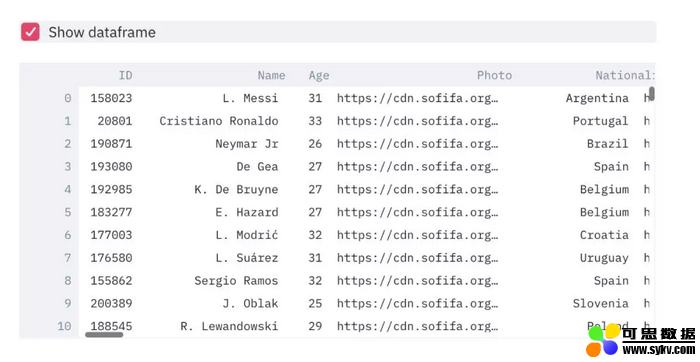Click E. Hazard's Belgium nationality cell
This screenshot has width=700, height=362.
point(604,212)
